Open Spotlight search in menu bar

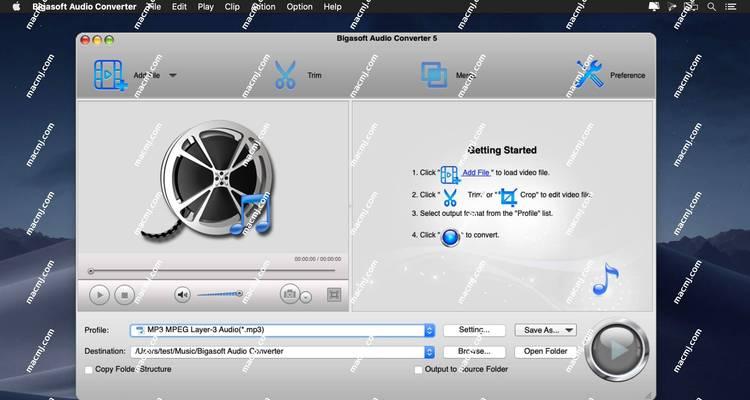[712, 7]
